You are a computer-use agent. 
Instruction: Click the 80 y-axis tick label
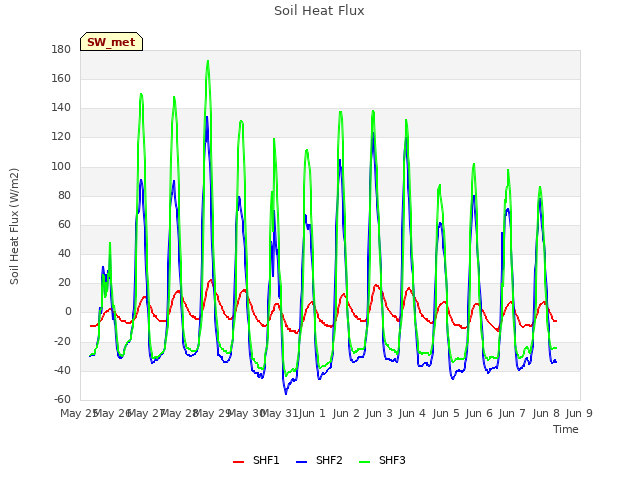64,196
